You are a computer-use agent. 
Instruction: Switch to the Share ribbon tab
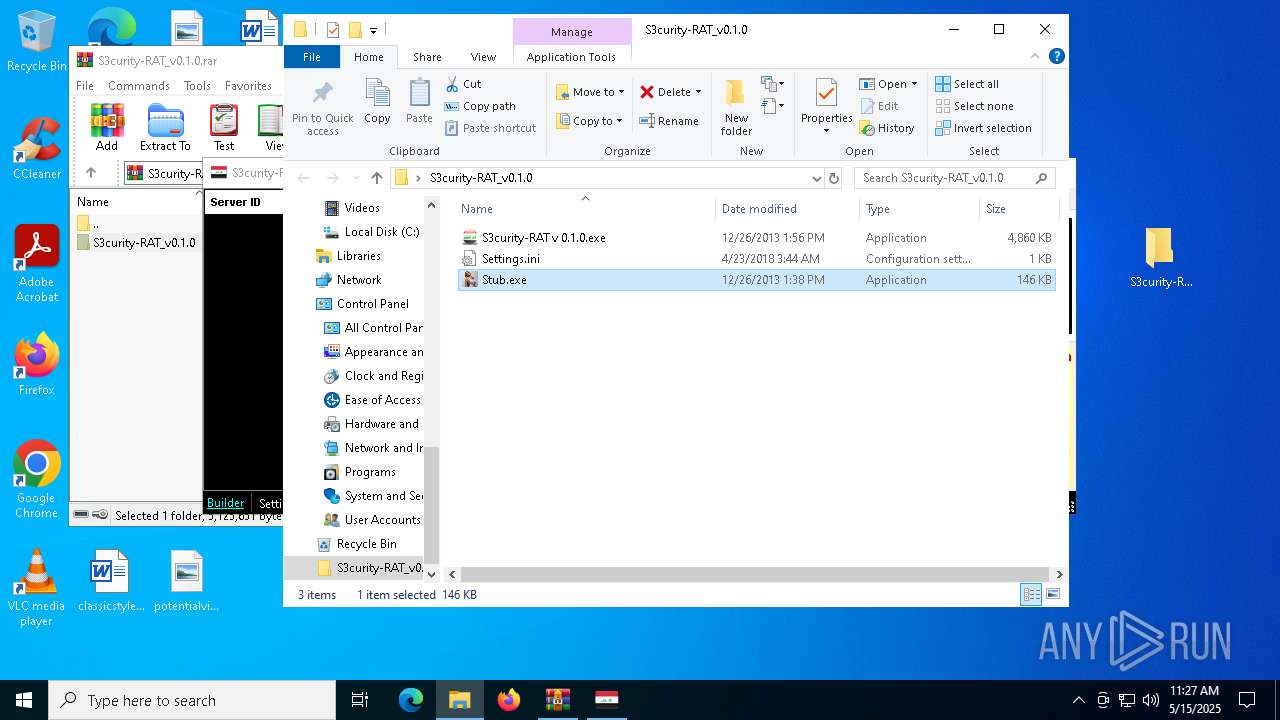(427, 57)
